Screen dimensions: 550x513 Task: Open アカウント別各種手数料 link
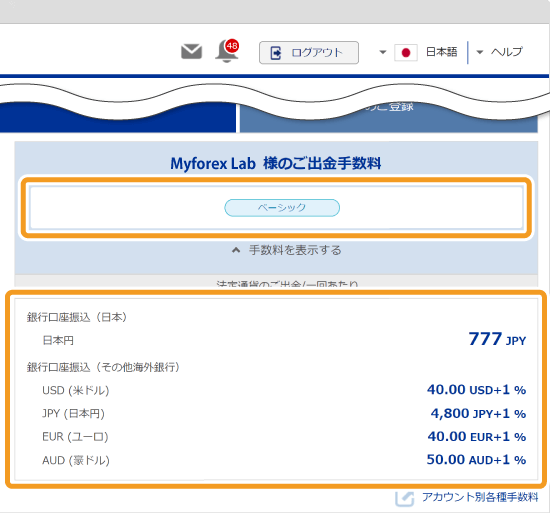pos(480,497)
